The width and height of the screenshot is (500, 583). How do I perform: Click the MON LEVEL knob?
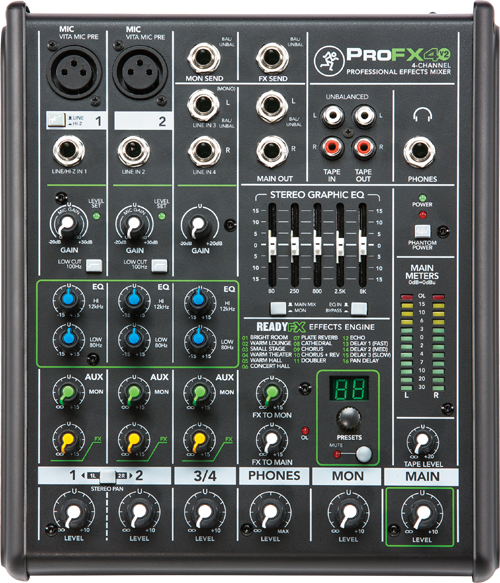(348, 514)
